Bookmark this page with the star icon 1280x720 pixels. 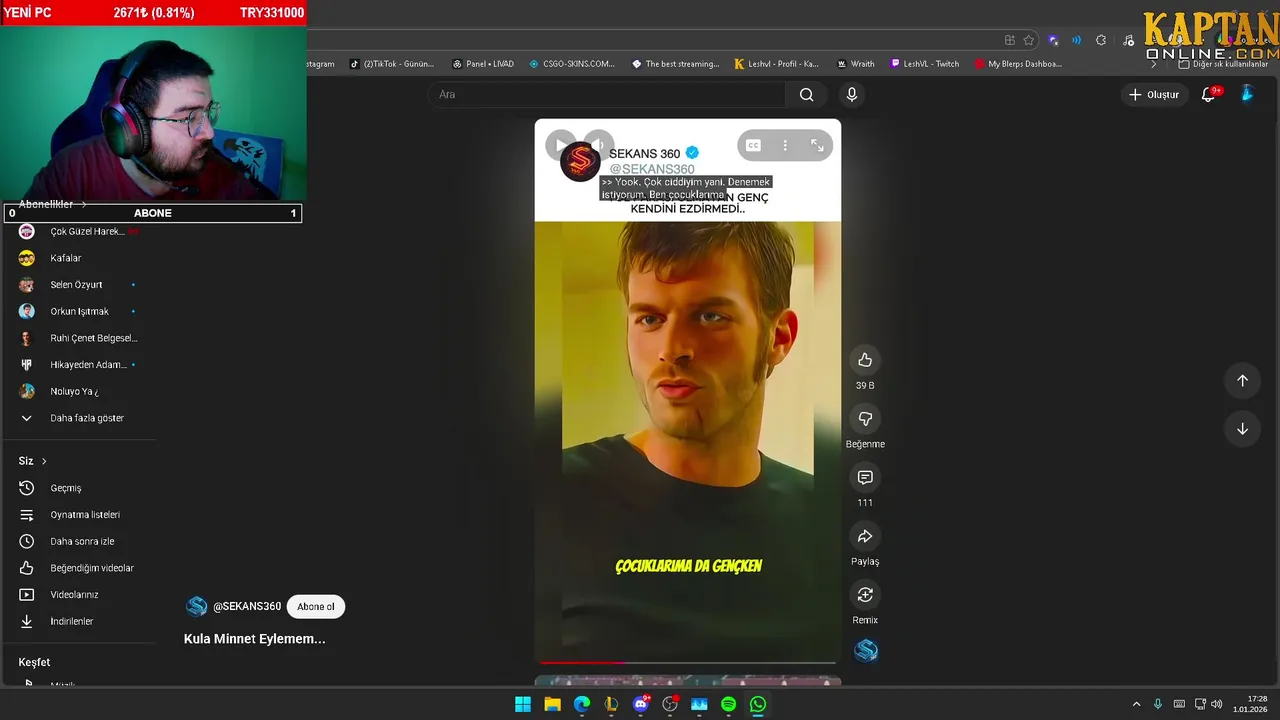1028,40
